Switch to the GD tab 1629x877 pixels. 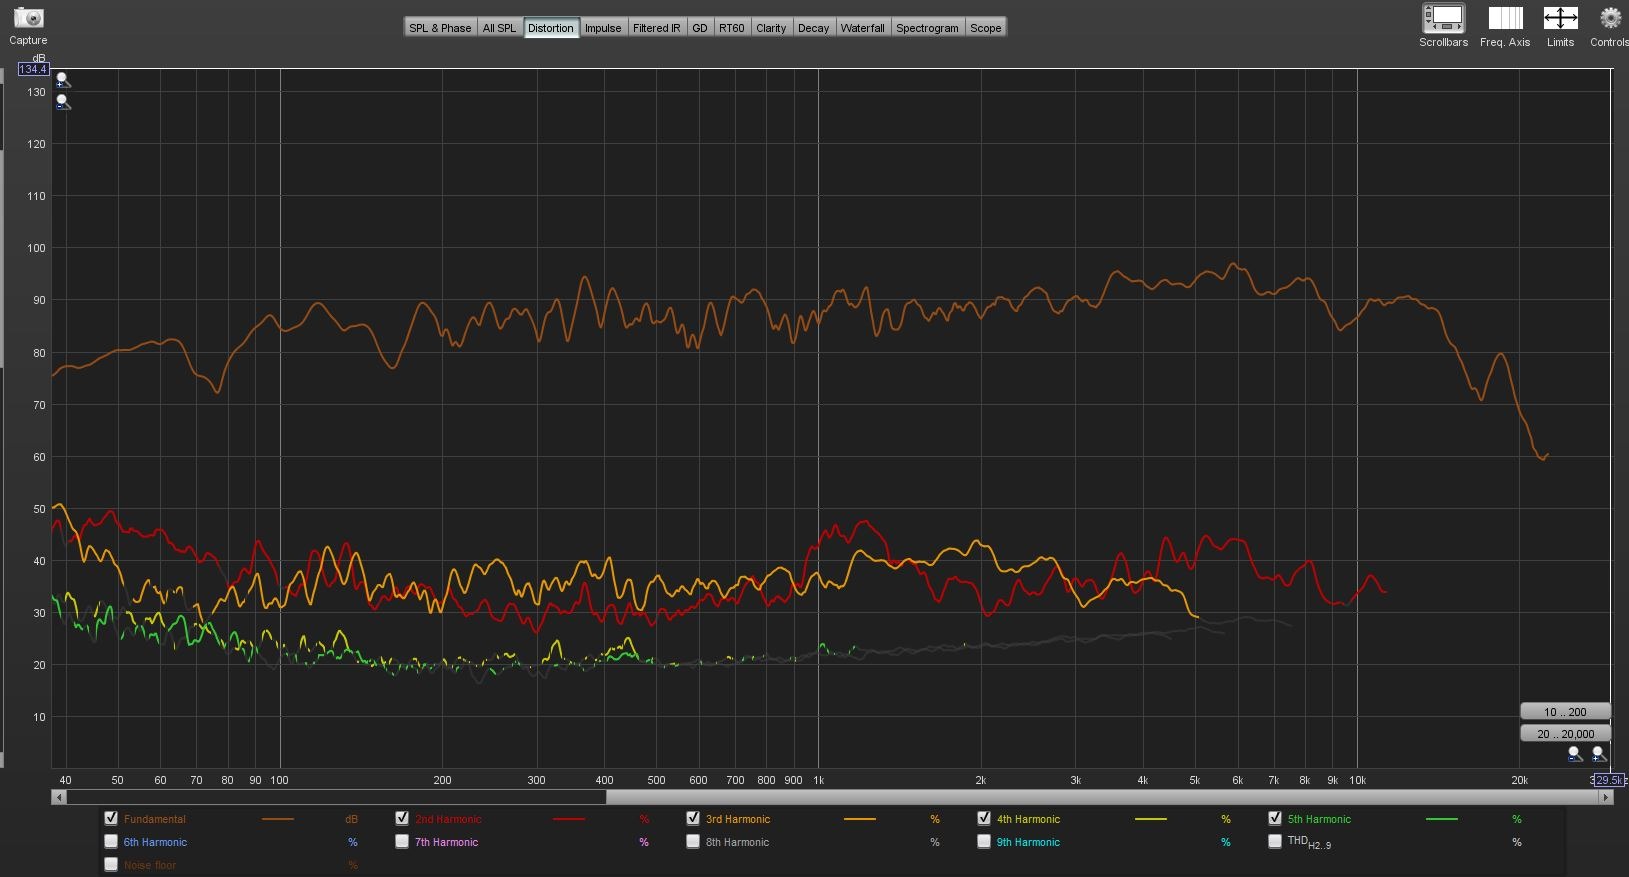coord(700,28)
